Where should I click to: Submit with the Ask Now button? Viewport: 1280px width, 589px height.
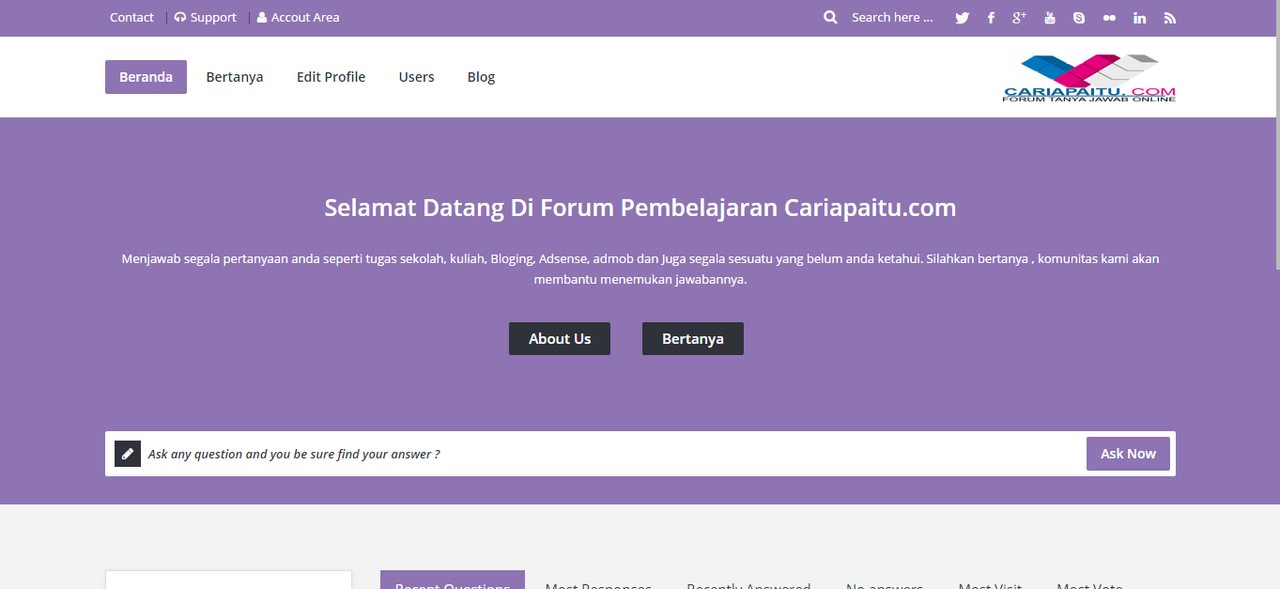(x=1128, y=454)
